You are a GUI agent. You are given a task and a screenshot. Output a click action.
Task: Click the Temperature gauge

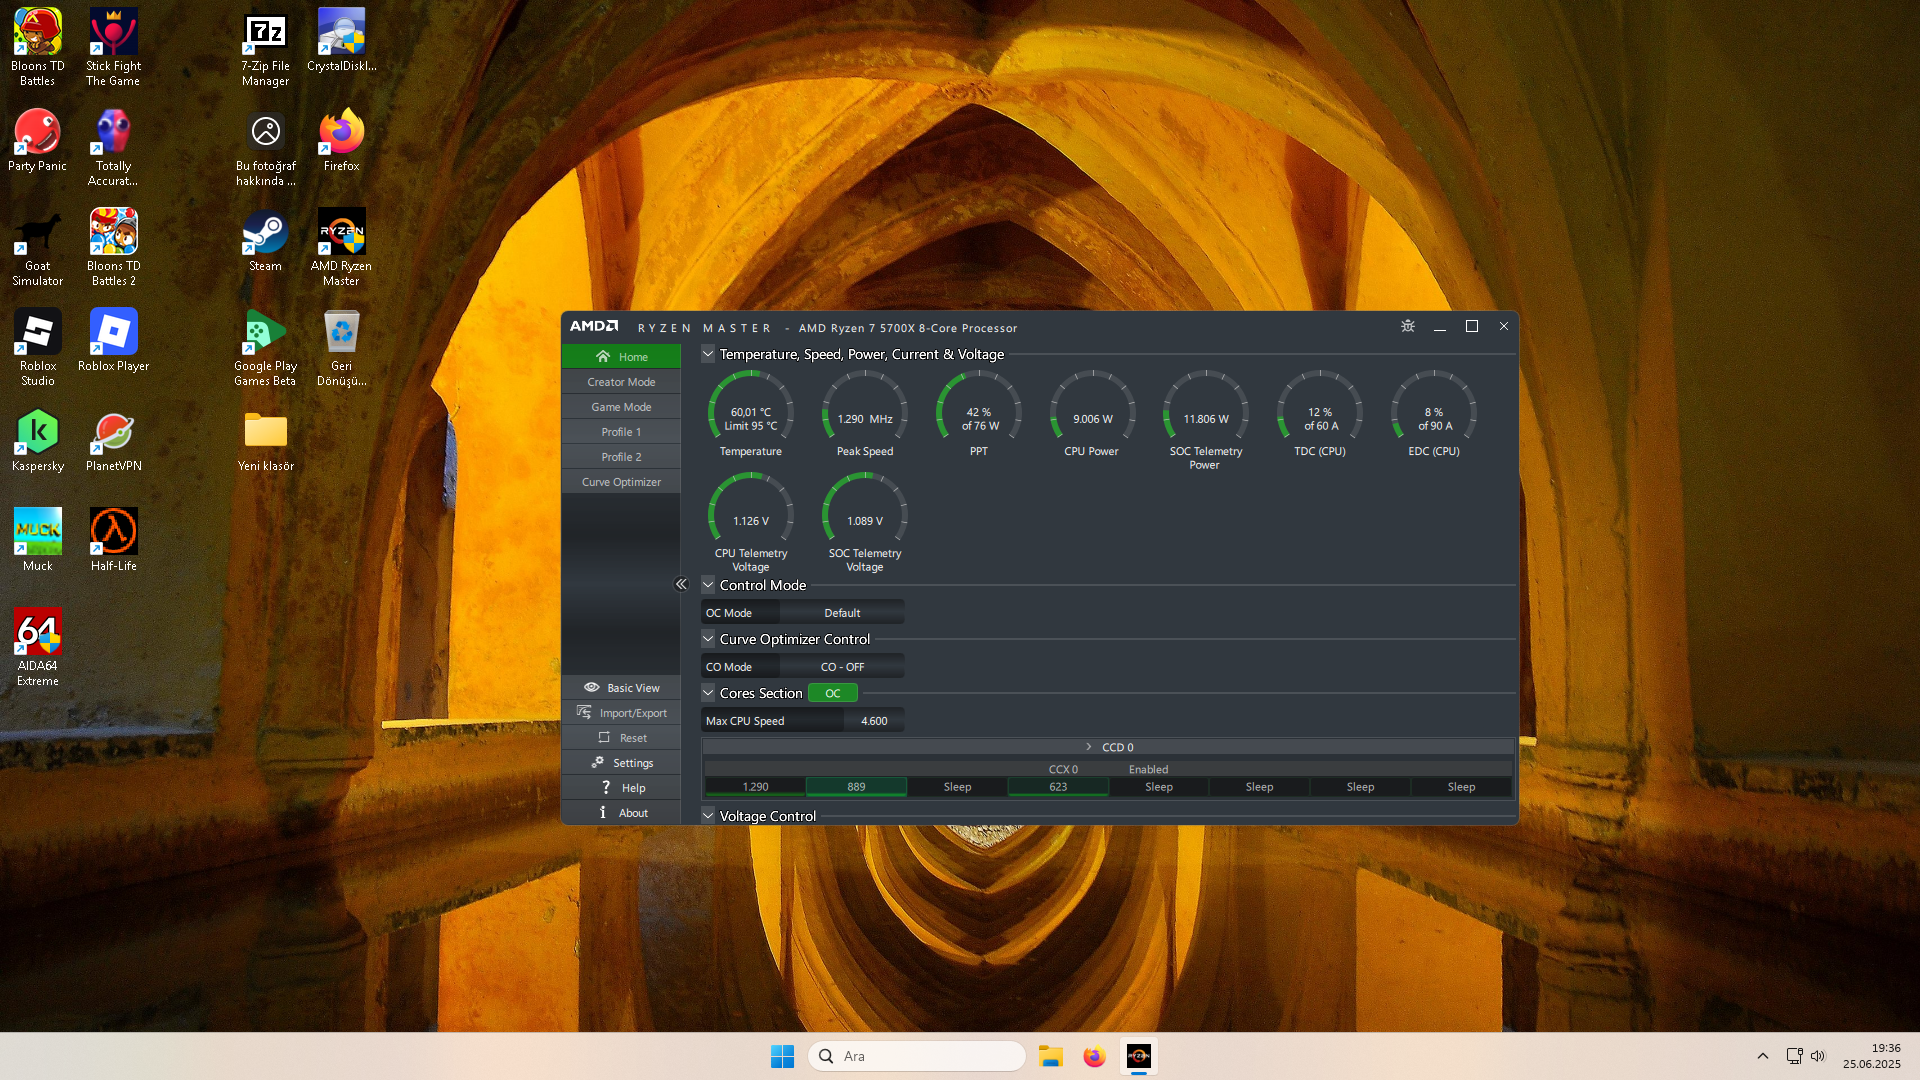pyautogui.click(x=751, y=413)
